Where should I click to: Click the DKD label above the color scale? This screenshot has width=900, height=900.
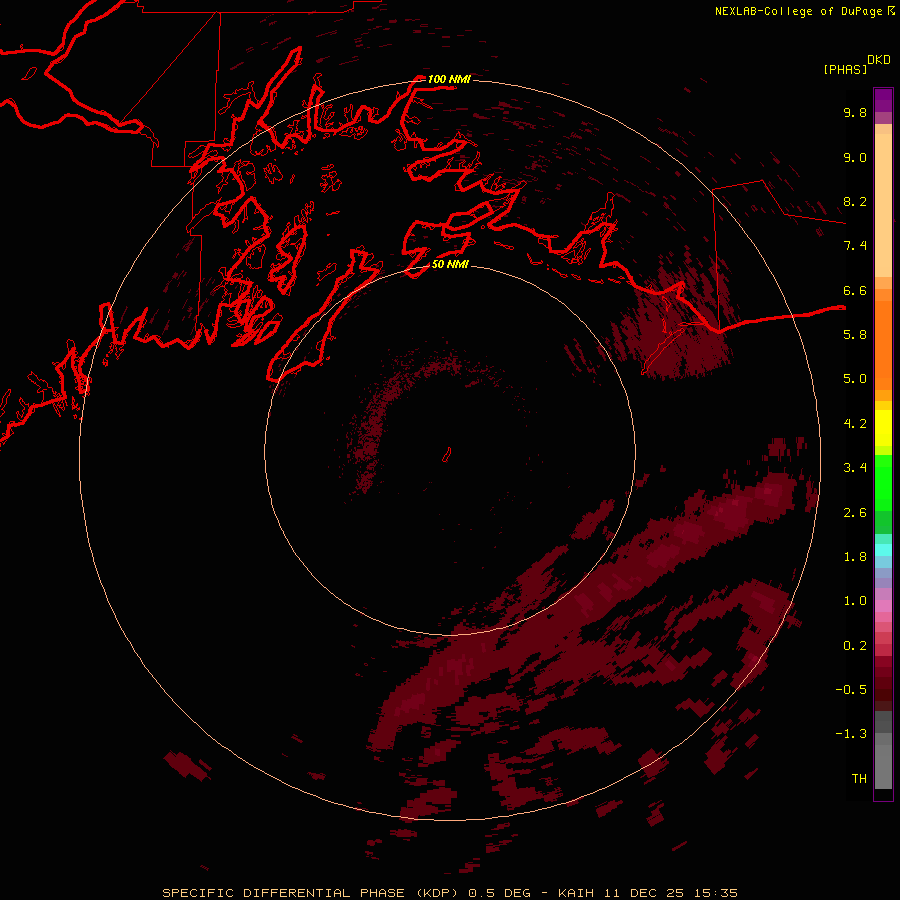(x=879, y=60)
